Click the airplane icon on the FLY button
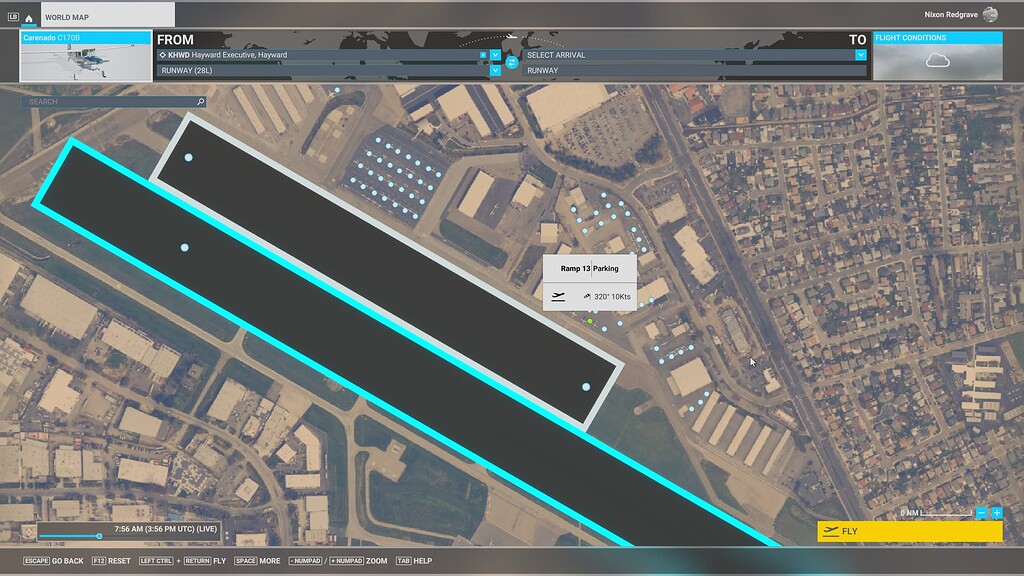The height and width of the screenshot is (576, 1024). click(830, 530)
